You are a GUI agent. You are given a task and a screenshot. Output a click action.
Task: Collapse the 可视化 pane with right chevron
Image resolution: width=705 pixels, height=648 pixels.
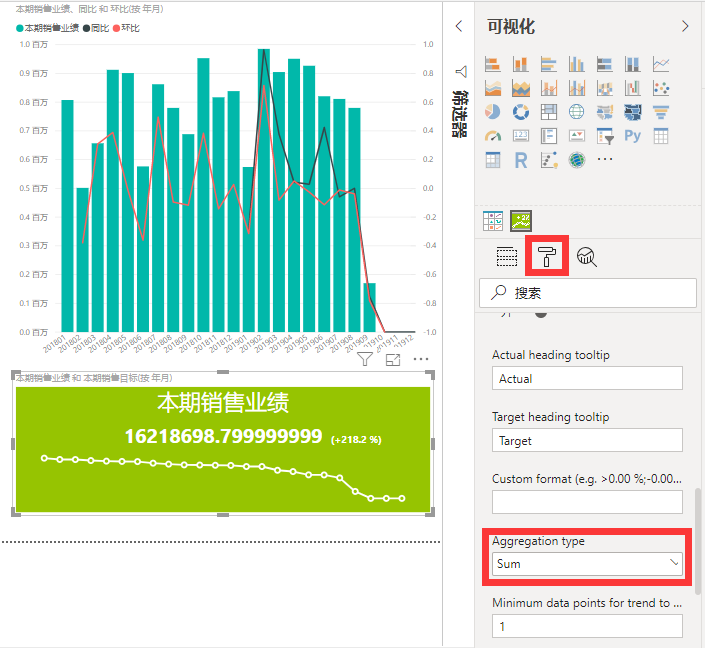click(x=685, y=26)
